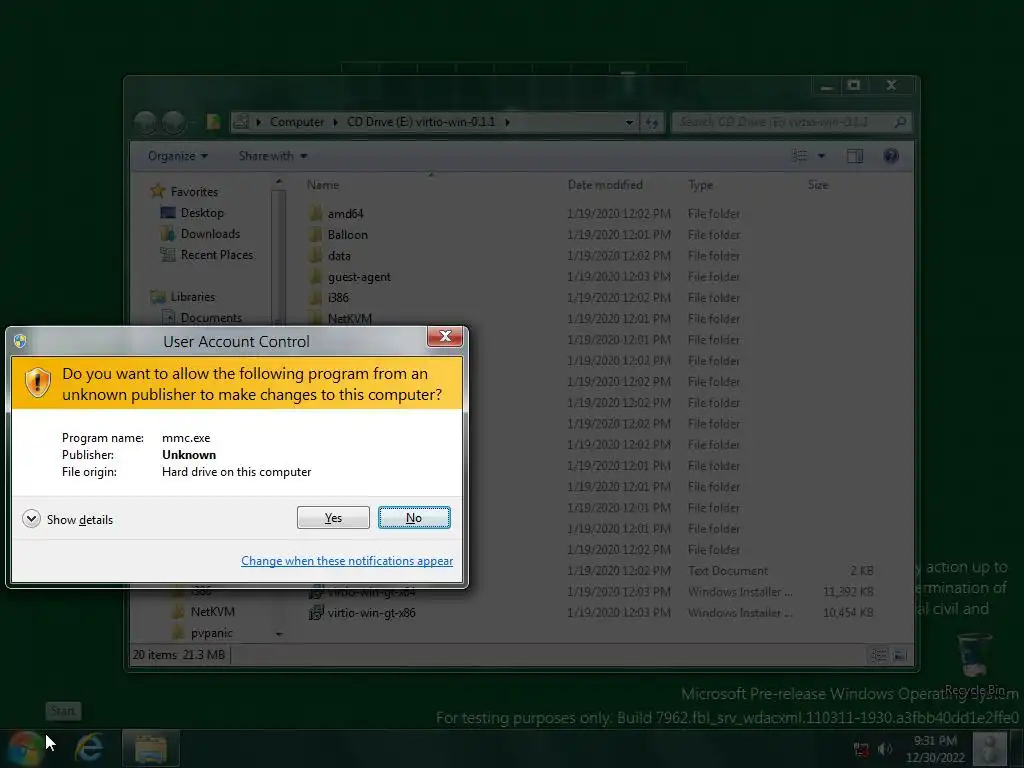This screenshot has width=1024, height=768.
Task: Open the Start menu orb
Action: click(24, 748)
